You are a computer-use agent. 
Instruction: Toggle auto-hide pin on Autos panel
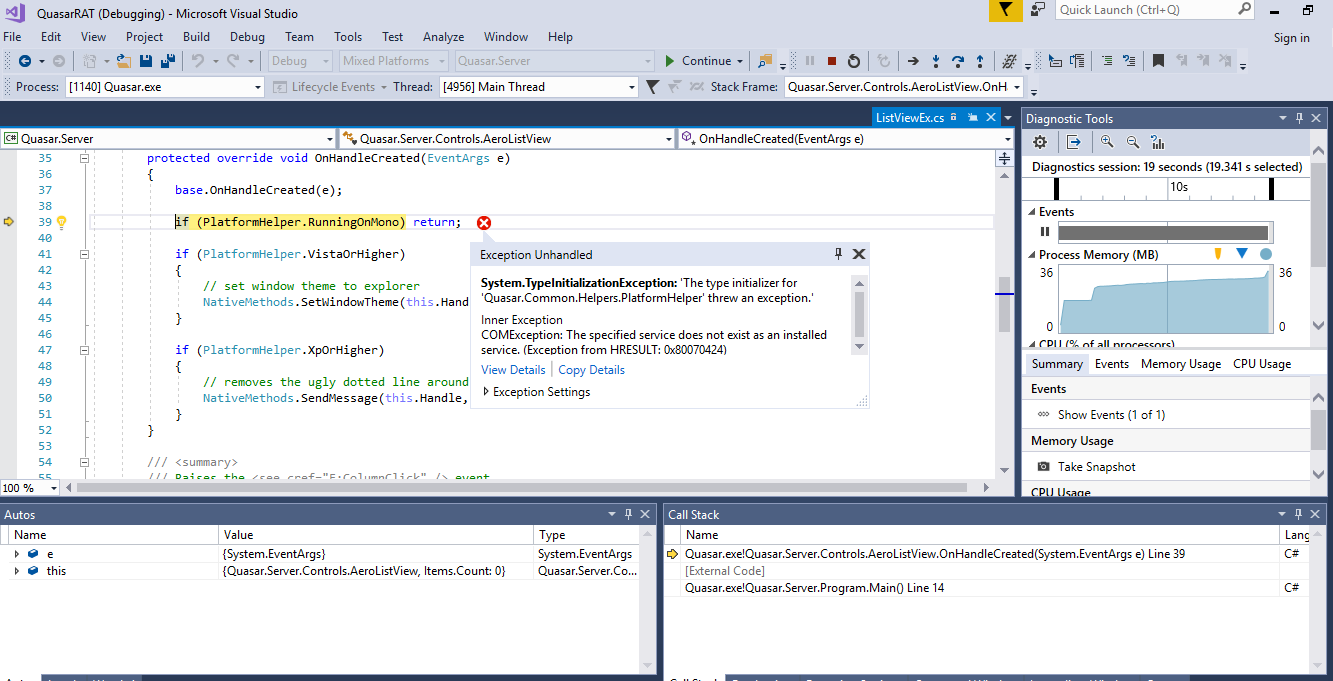click(629, 514)
